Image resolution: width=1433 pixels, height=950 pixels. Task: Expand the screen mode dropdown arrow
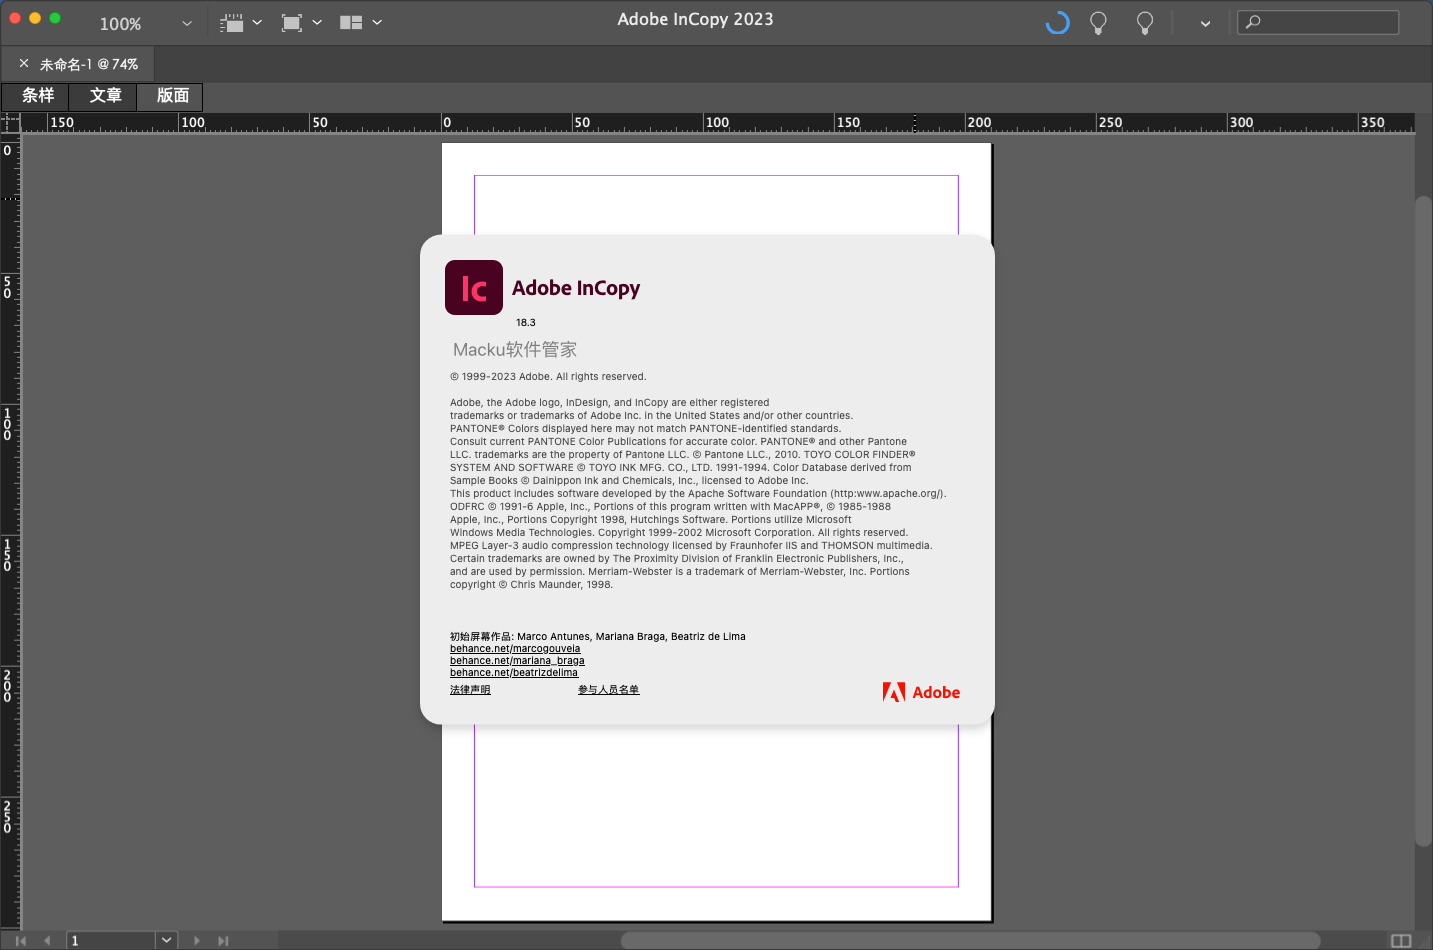[317, 22]
